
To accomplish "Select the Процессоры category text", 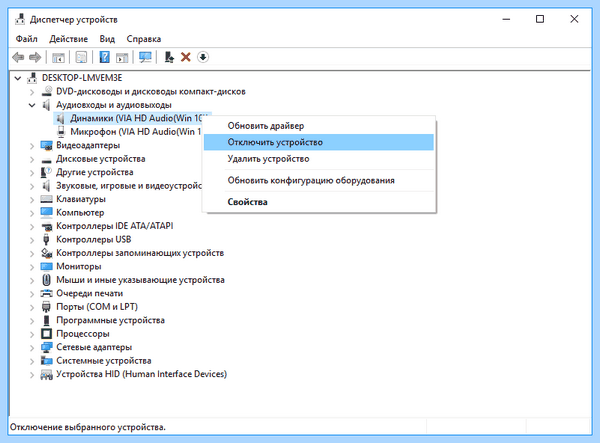I will click(x=83, y=334).
